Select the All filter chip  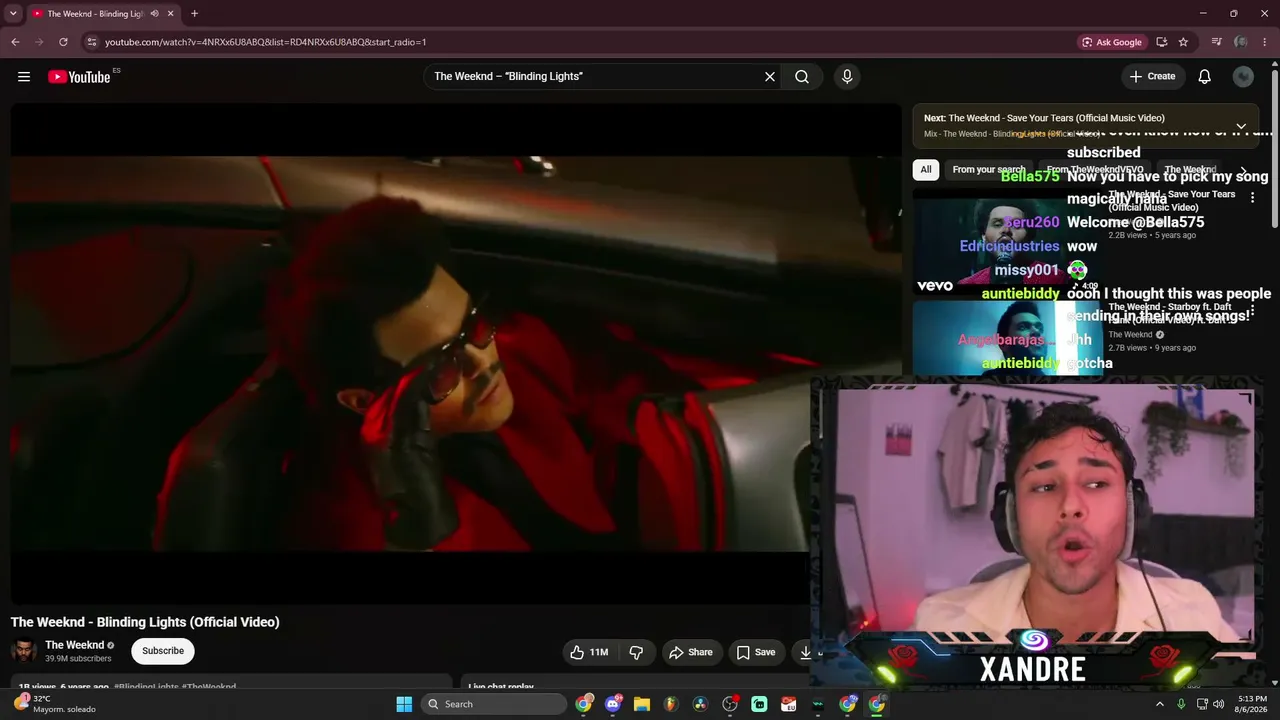point(926,170)
